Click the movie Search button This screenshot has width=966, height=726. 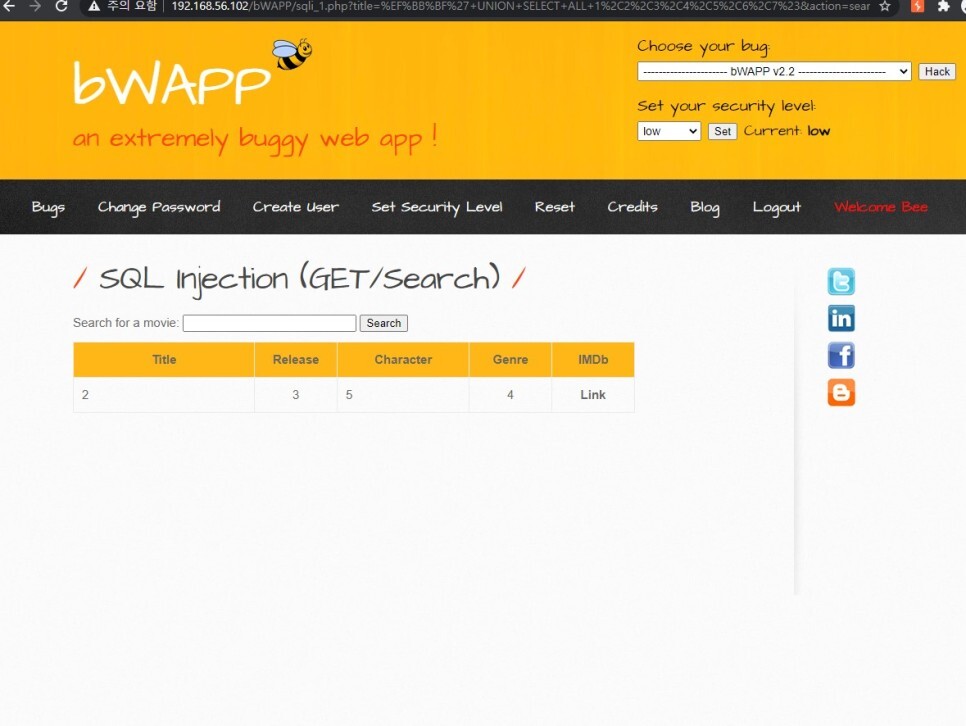384,323
